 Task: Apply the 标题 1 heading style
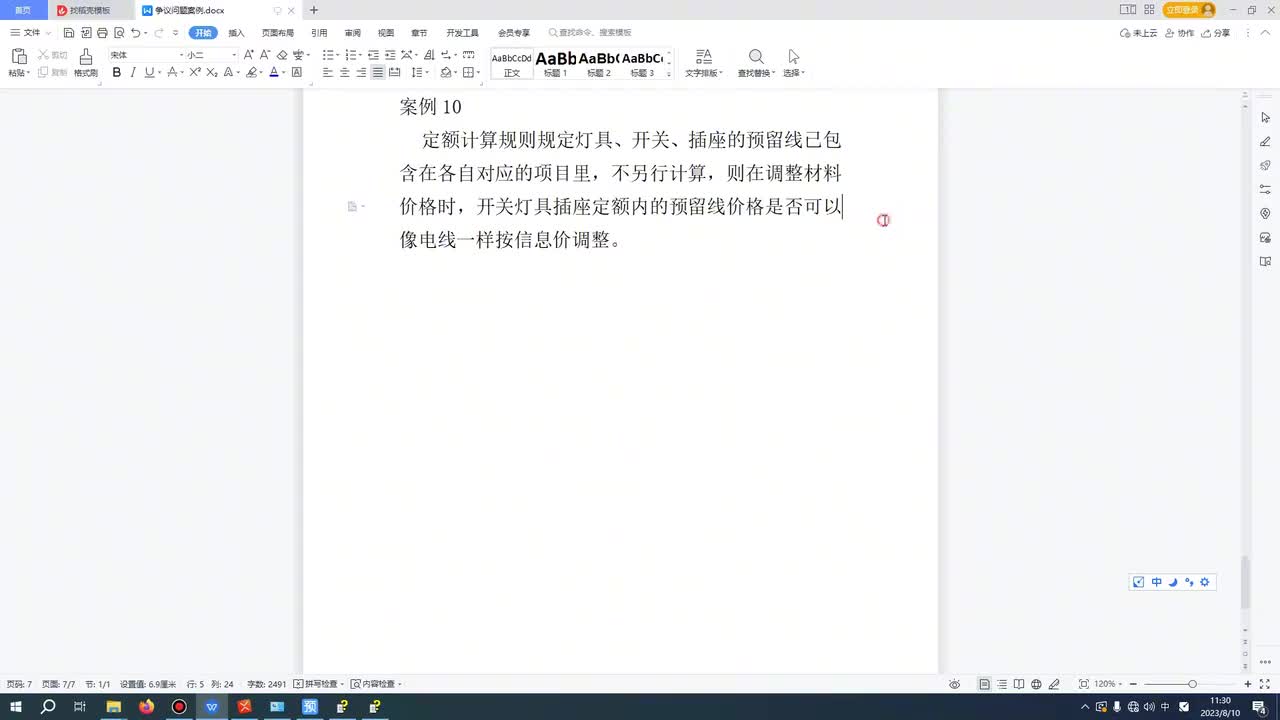click(556, 64)
